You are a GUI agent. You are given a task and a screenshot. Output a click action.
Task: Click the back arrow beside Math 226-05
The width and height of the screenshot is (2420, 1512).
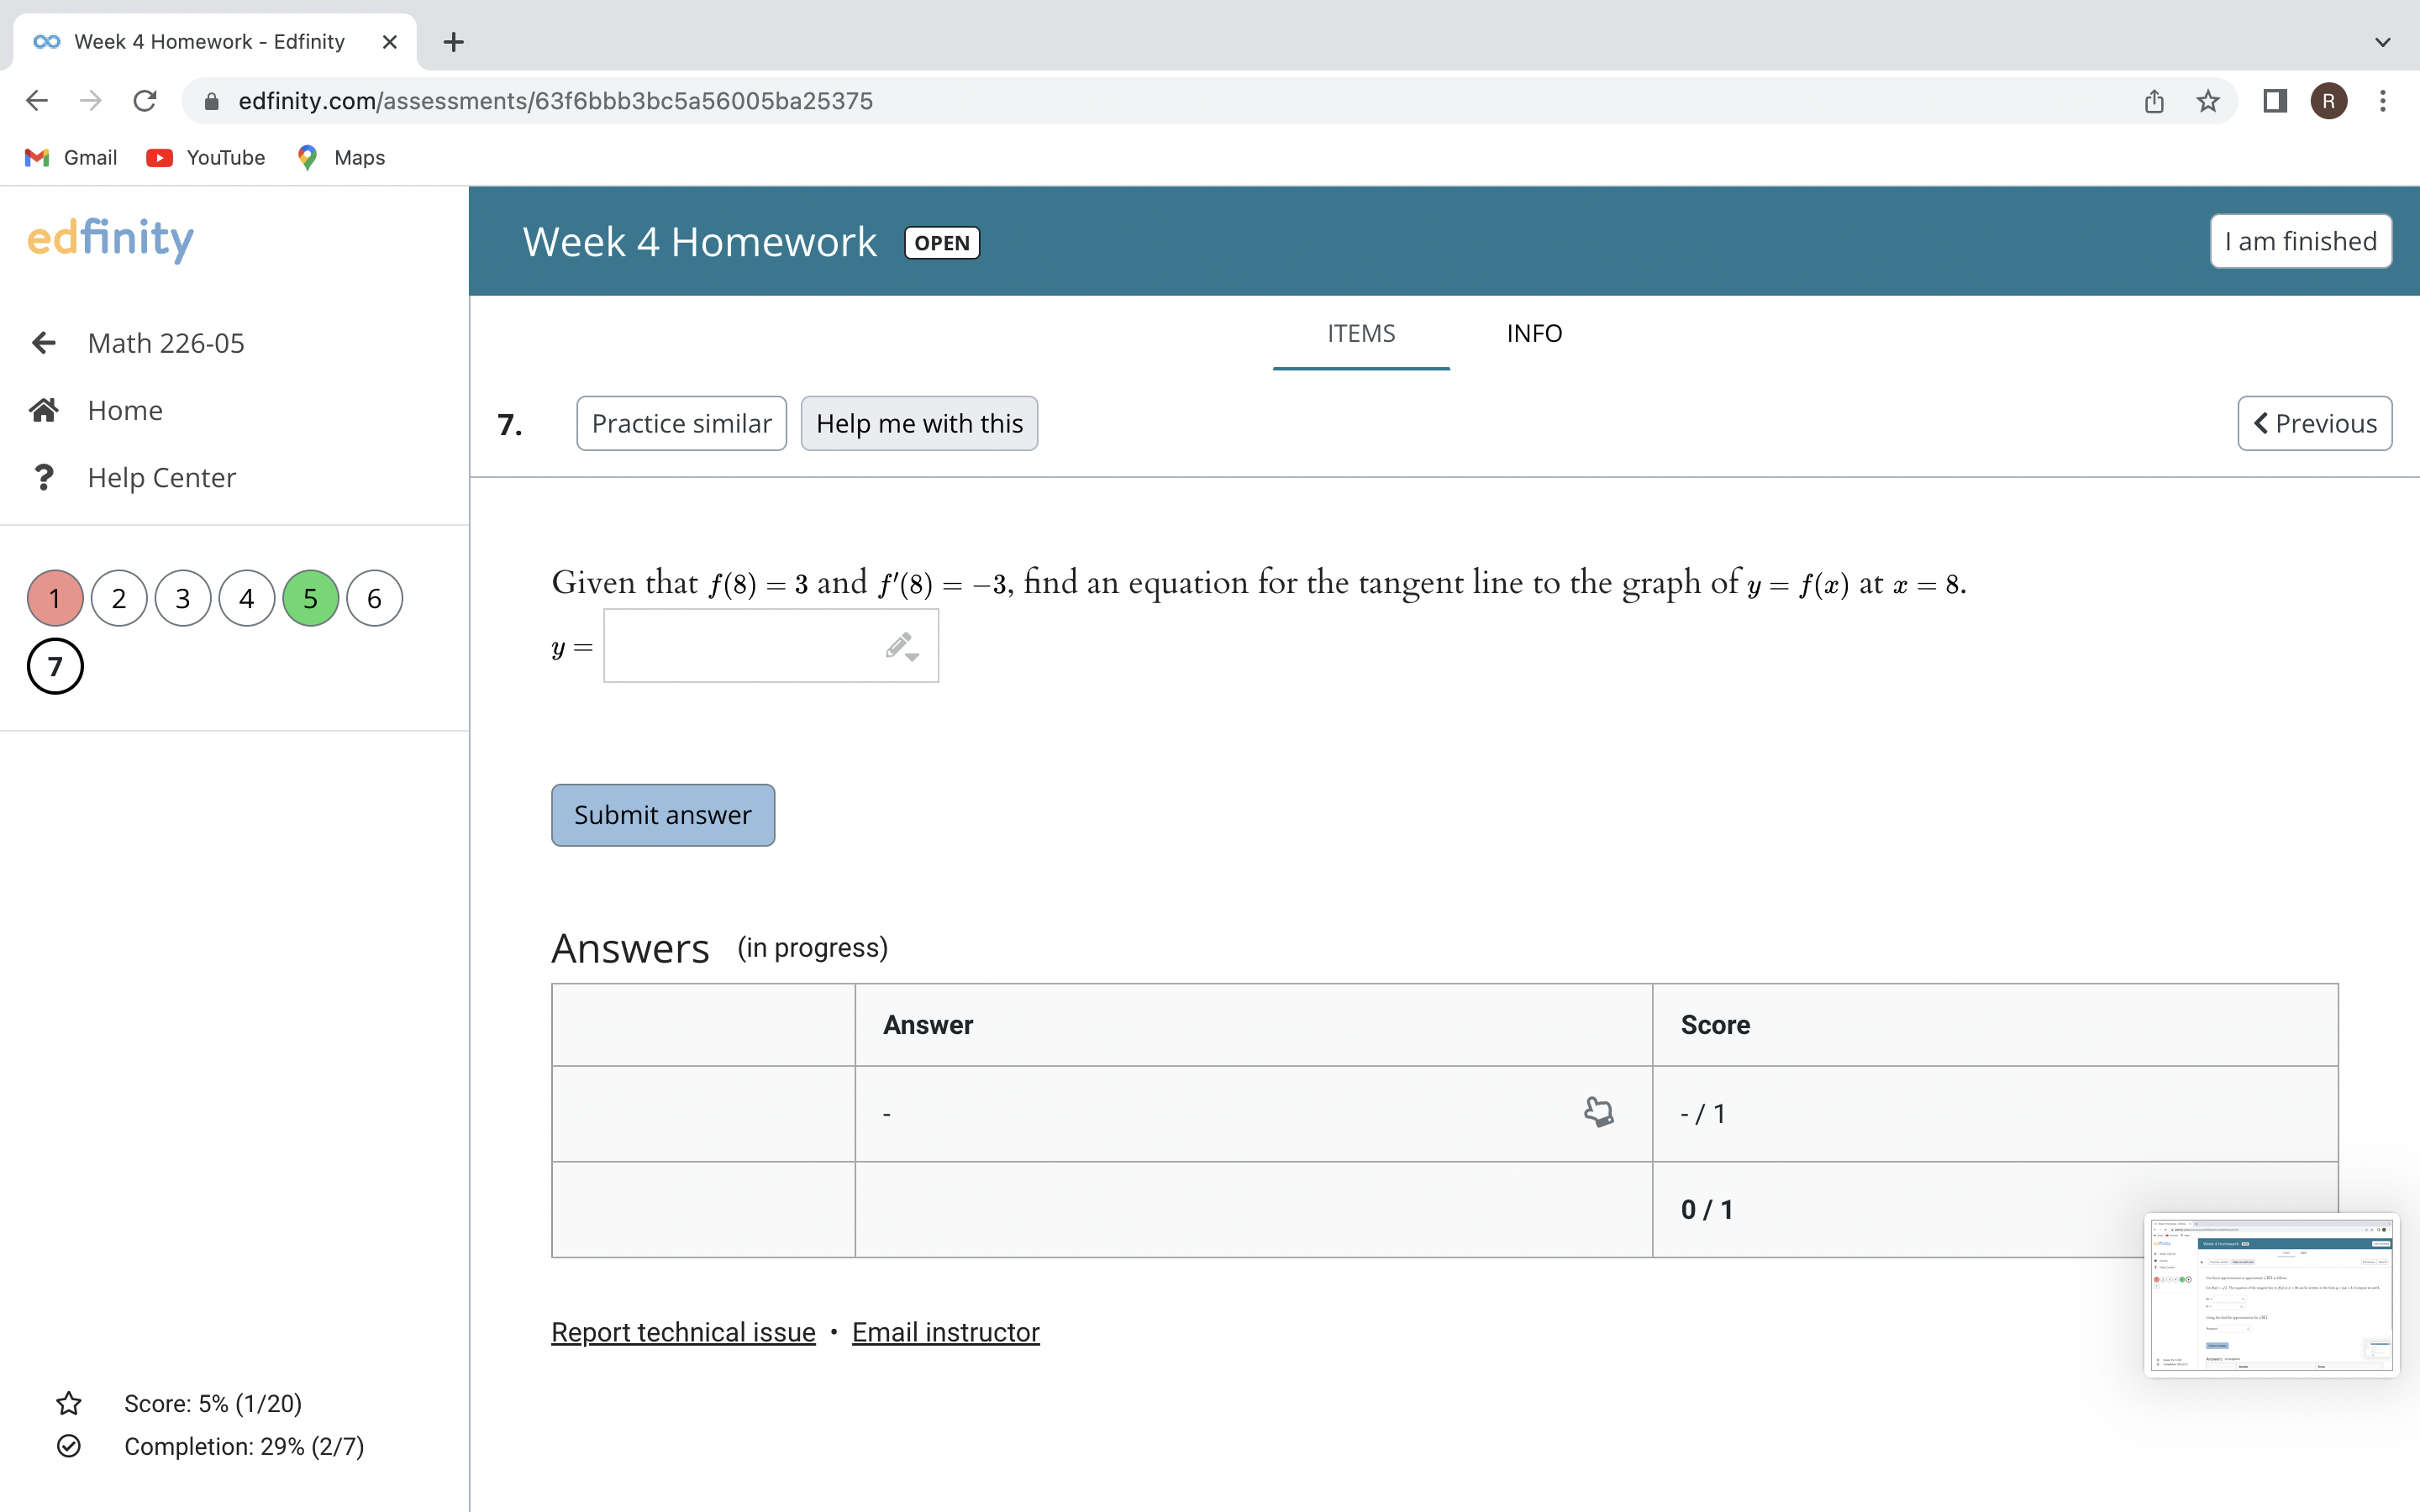click(x=44, y=343)
